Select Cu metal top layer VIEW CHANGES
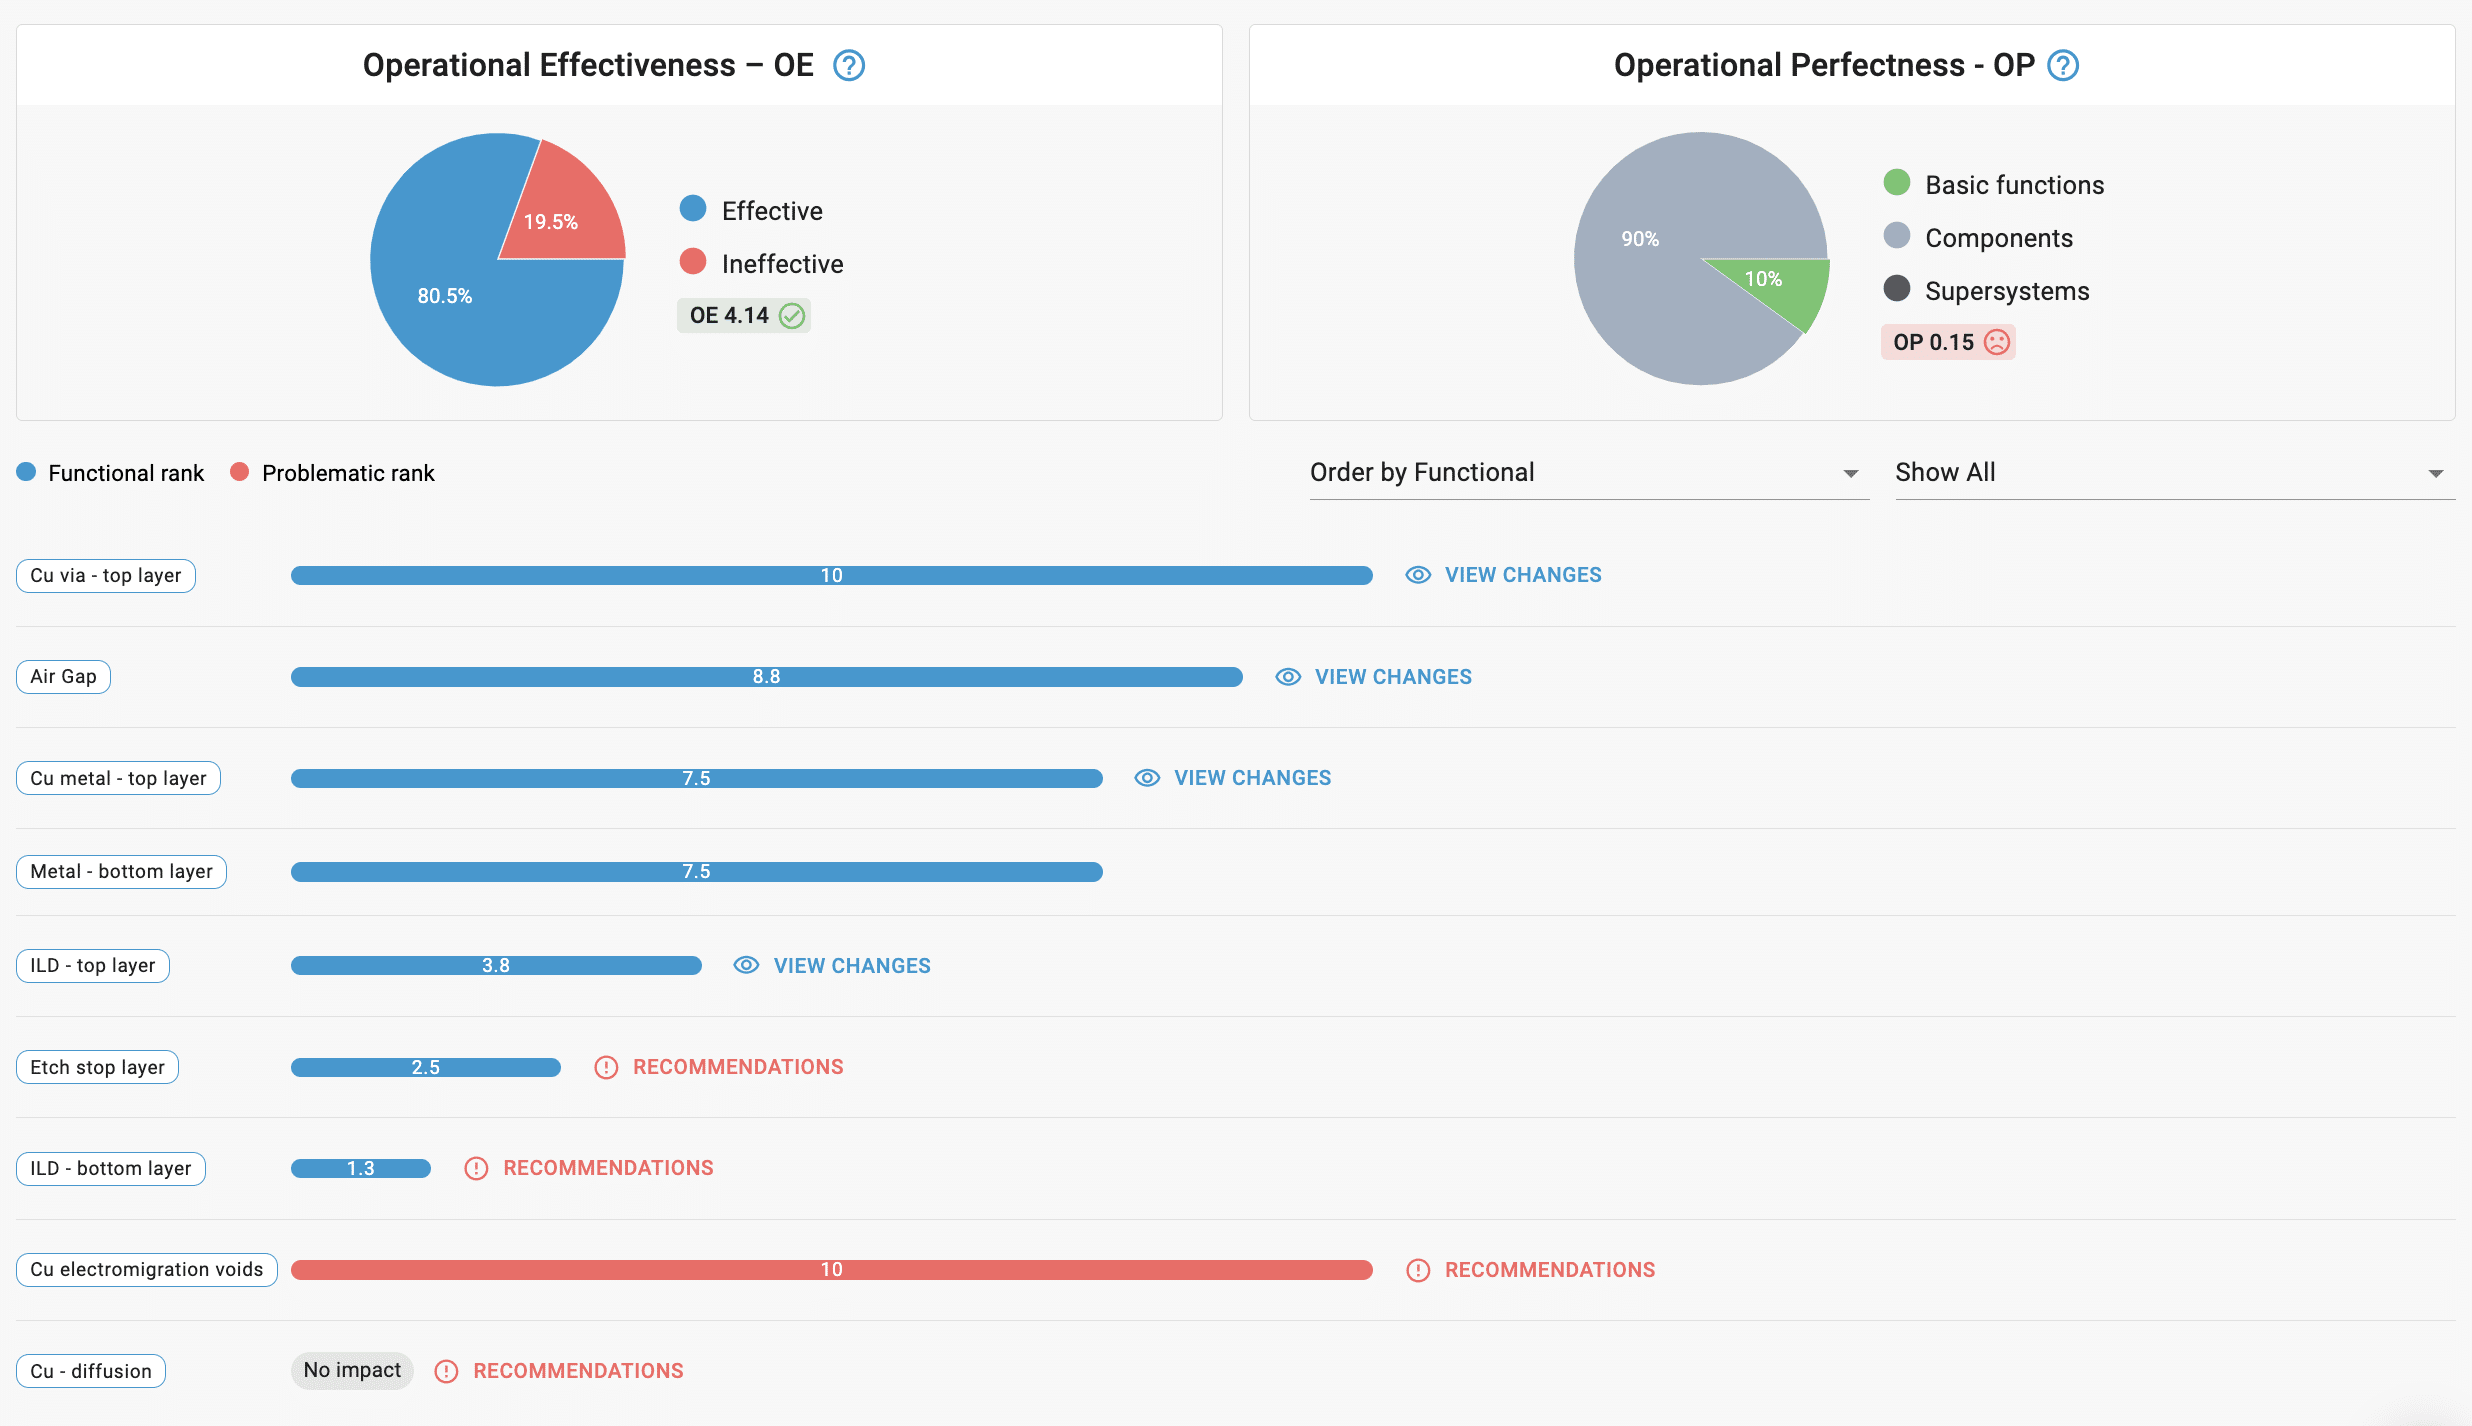The image size is (2472, 1426). coord(1251,778)
